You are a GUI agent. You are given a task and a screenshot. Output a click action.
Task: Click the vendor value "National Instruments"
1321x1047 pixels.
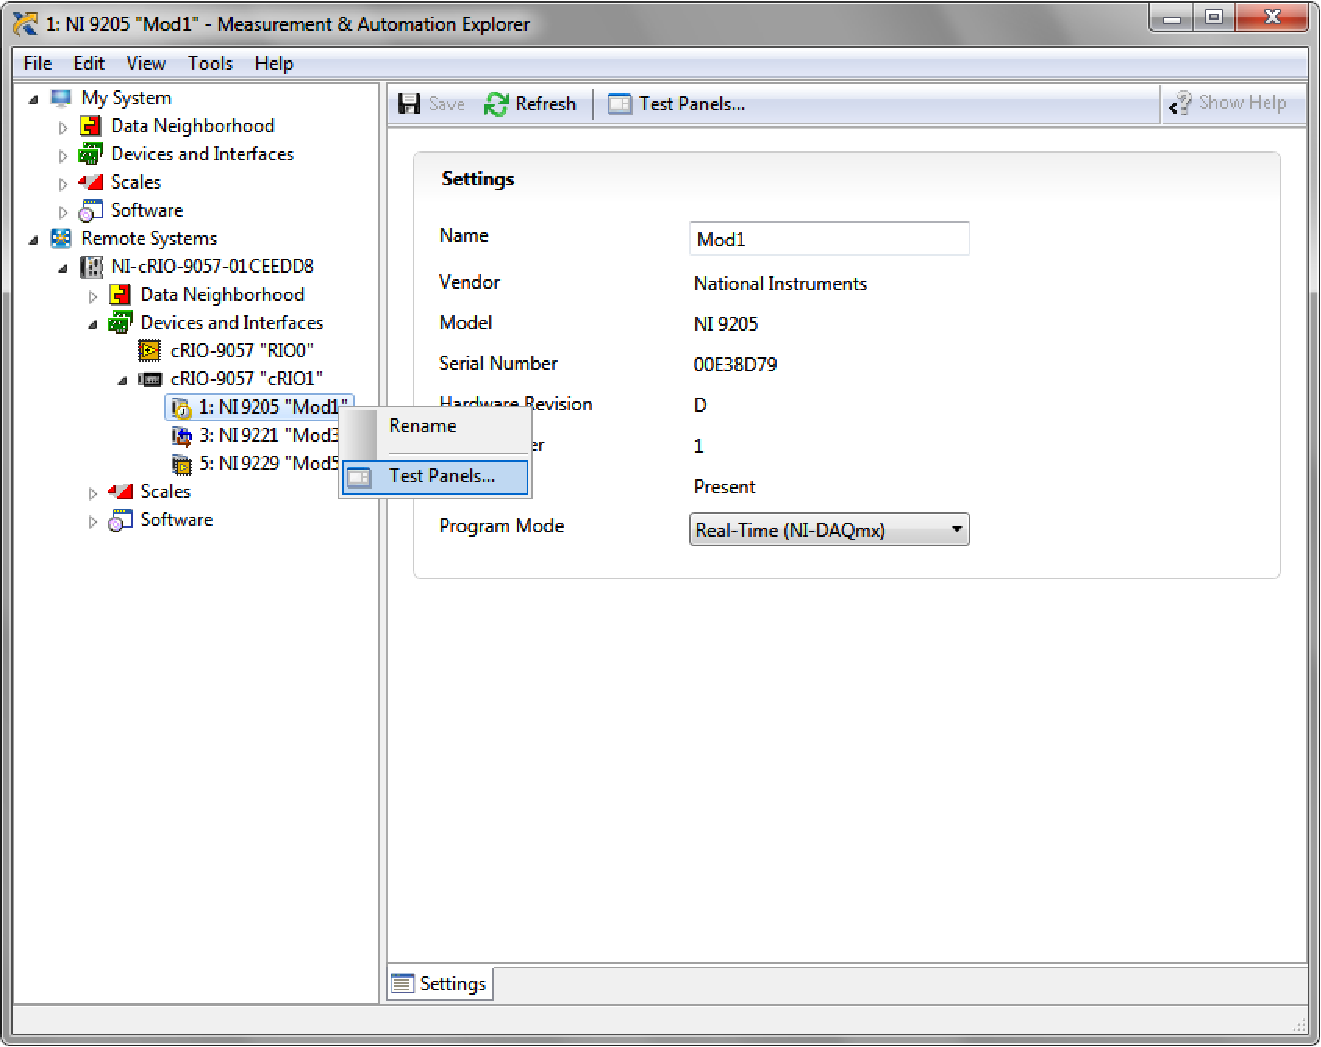(780, 284)
